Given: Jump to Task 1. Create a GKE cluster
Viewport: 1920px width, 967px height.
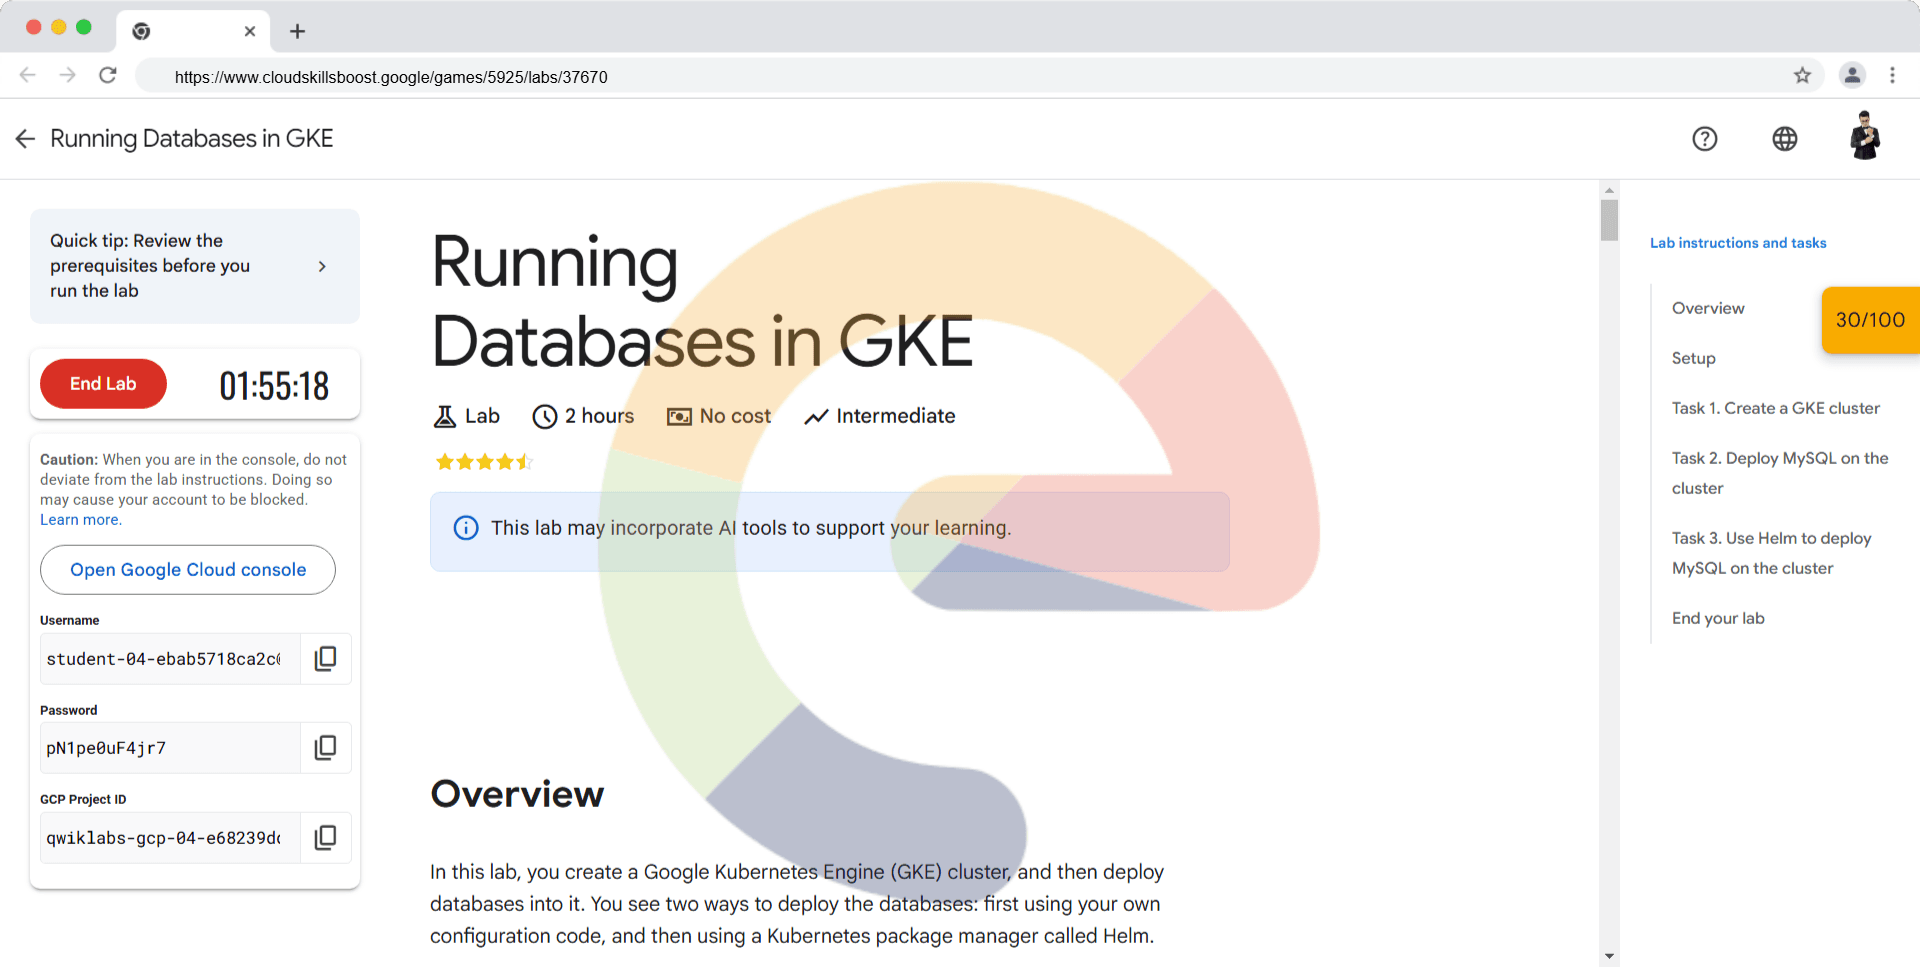Looking at the screenshot, I should [1775, 408].
